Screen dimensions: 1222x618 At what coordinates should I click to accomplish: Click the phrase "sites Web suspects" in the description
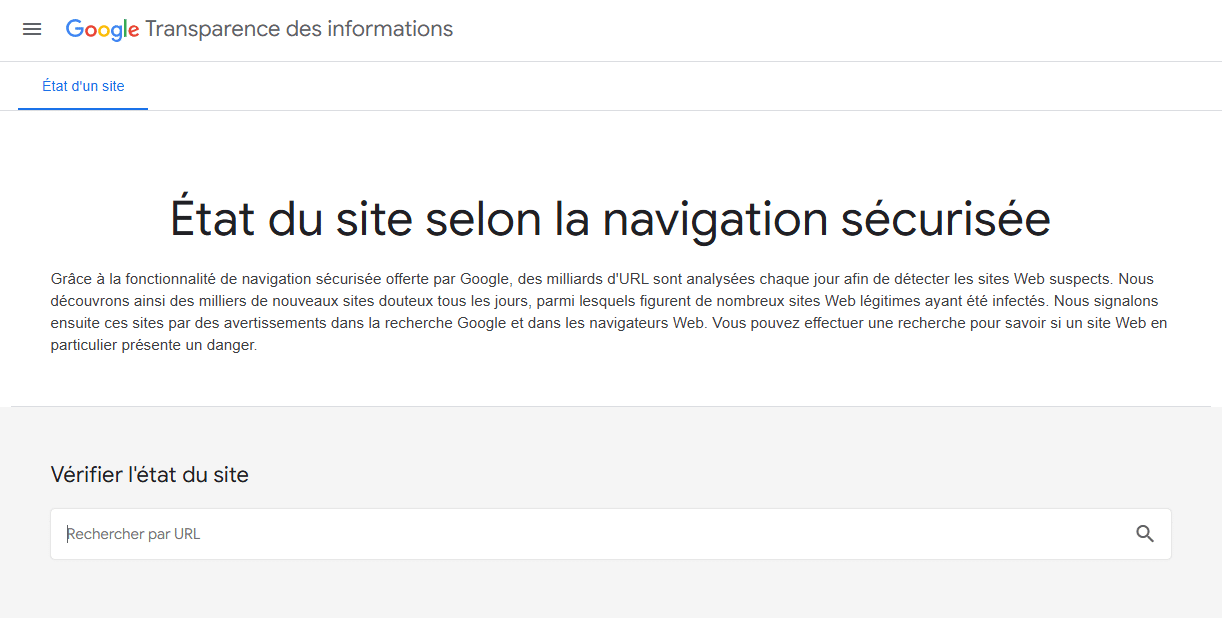[1050, 279]
